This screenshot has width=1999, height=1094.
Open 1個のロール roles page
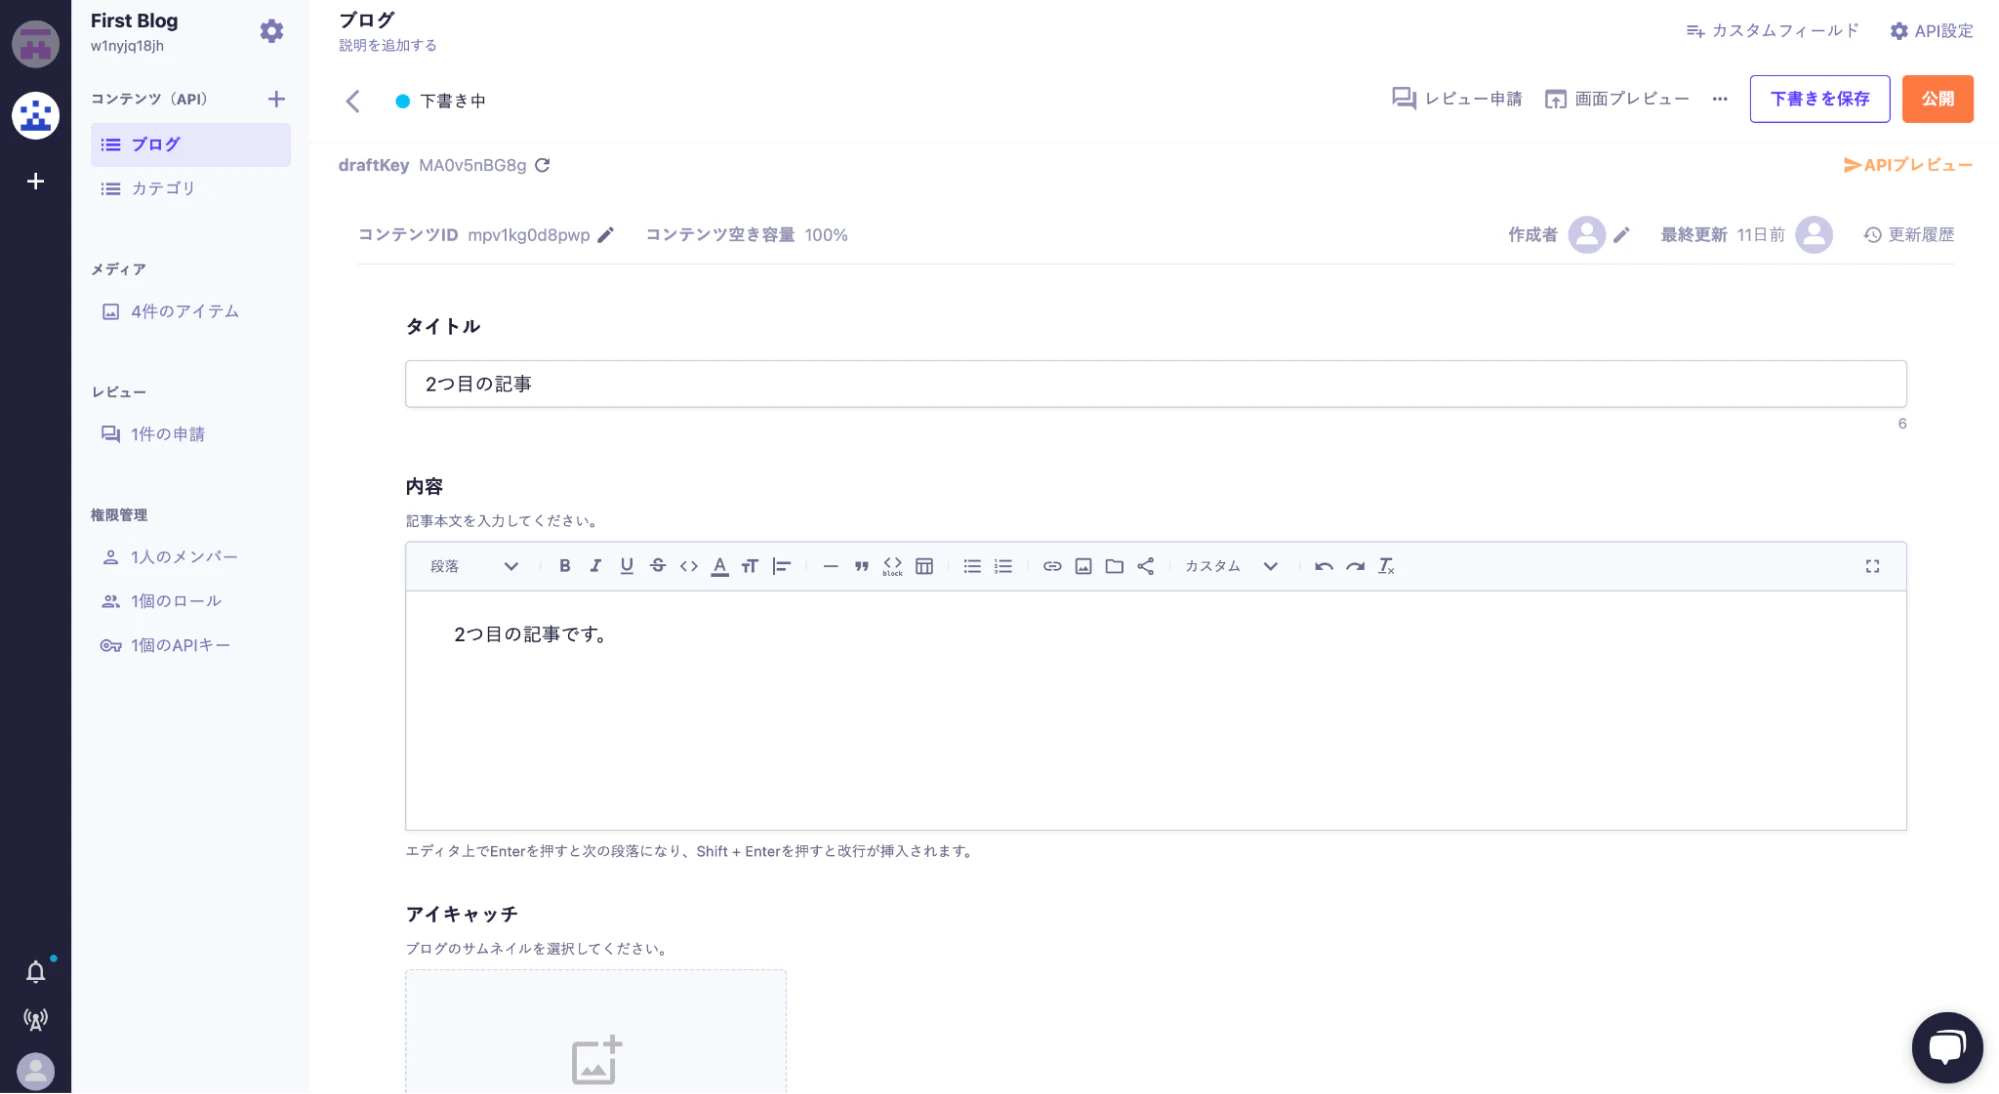tap(161, 601)
